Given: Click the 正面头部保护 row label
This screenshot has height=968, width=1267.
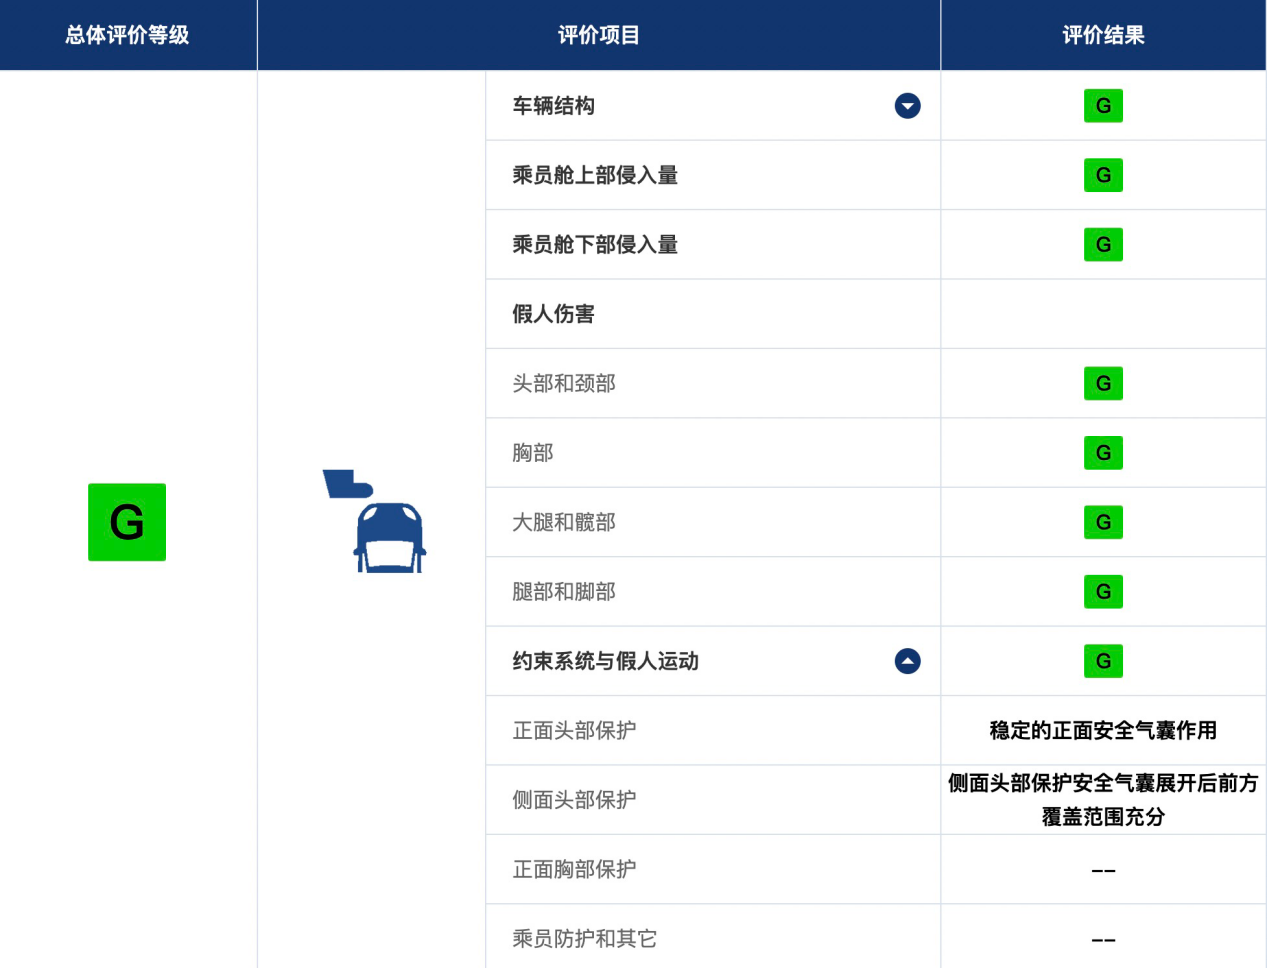Looking at the screenshot, I should click(x=574, y=731).
